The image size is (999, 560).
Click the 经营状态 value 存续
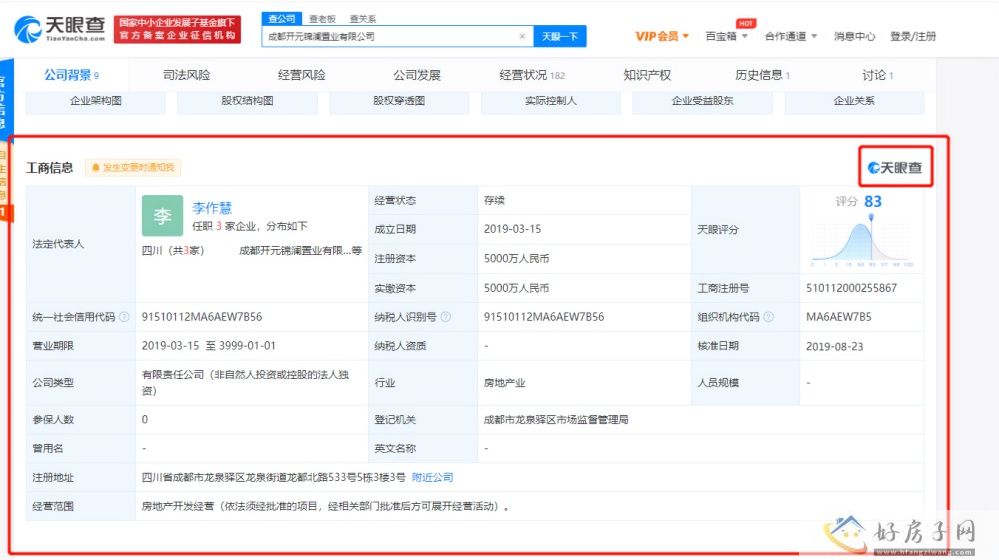[494, 200]
